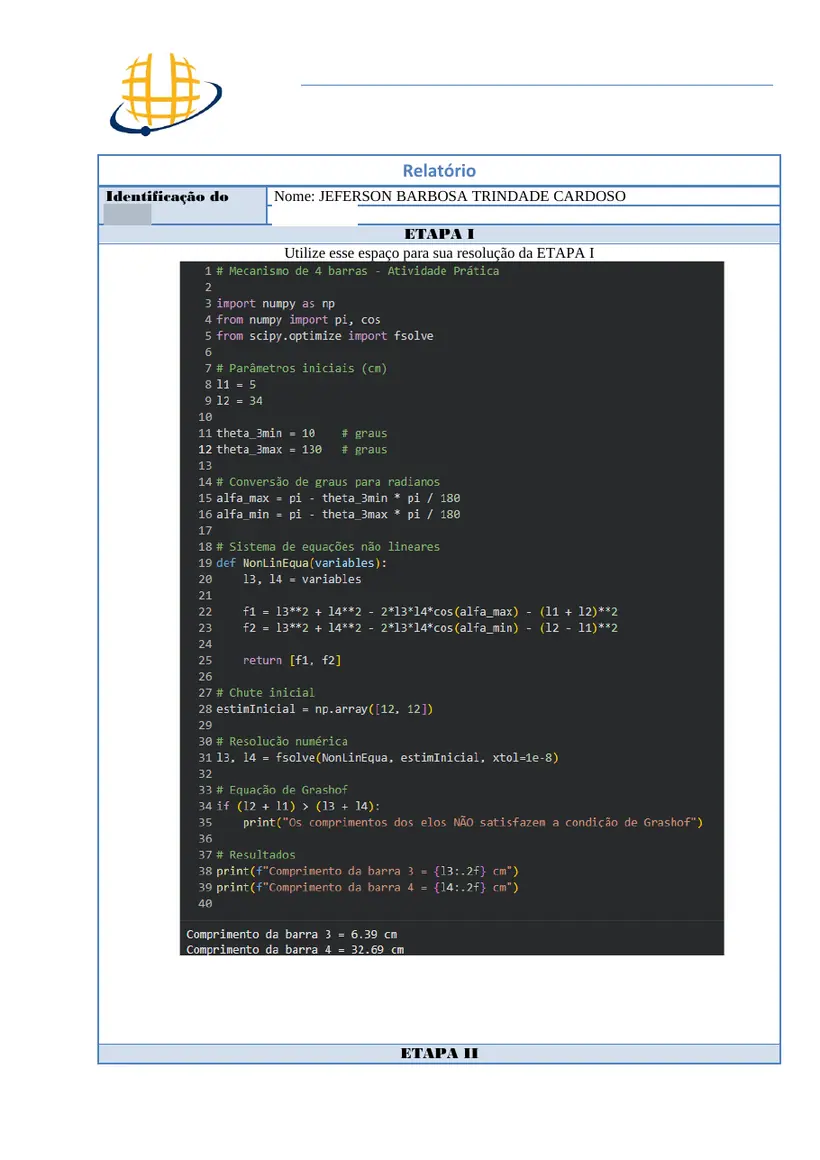Click code line 'l1 = 5'

[x=236, y=385]
